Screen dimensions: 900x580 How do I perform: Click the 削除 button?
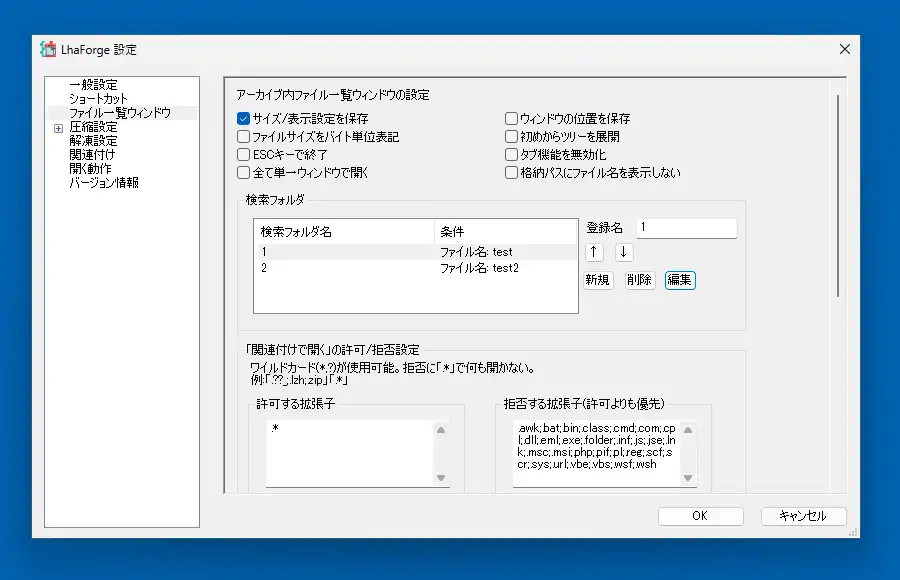click(639, 280)
